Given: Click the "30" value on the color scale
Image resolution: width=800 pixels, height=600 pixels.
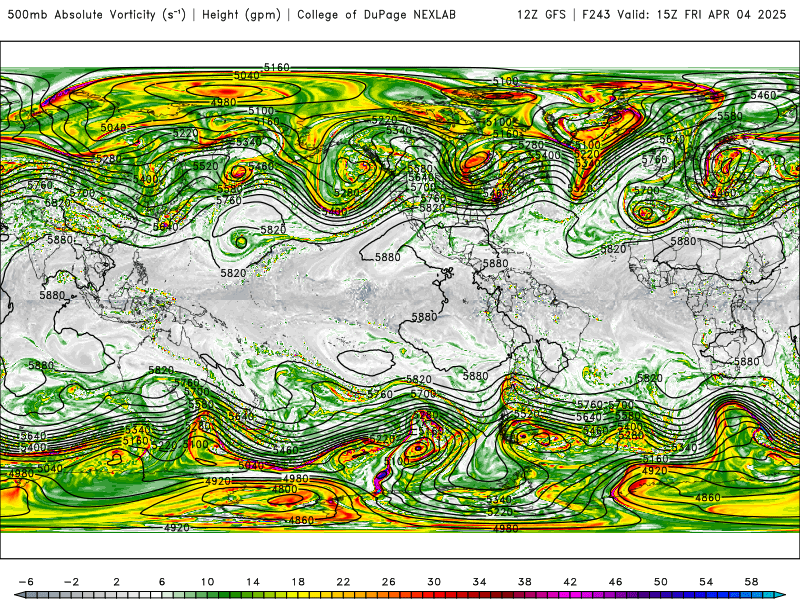Looking at the screenshot, I should [x=434, y=582].
